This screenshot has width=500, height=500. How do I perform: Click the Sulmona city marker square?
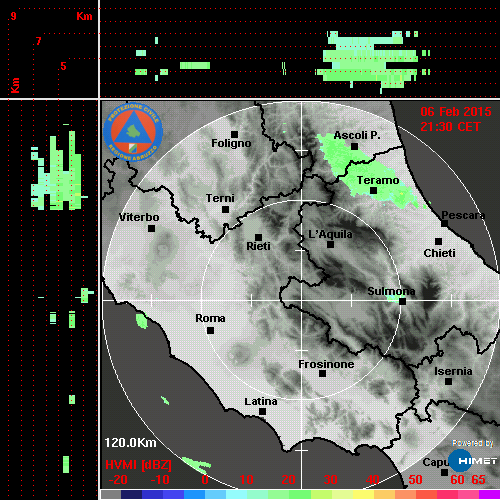(403, 301)
